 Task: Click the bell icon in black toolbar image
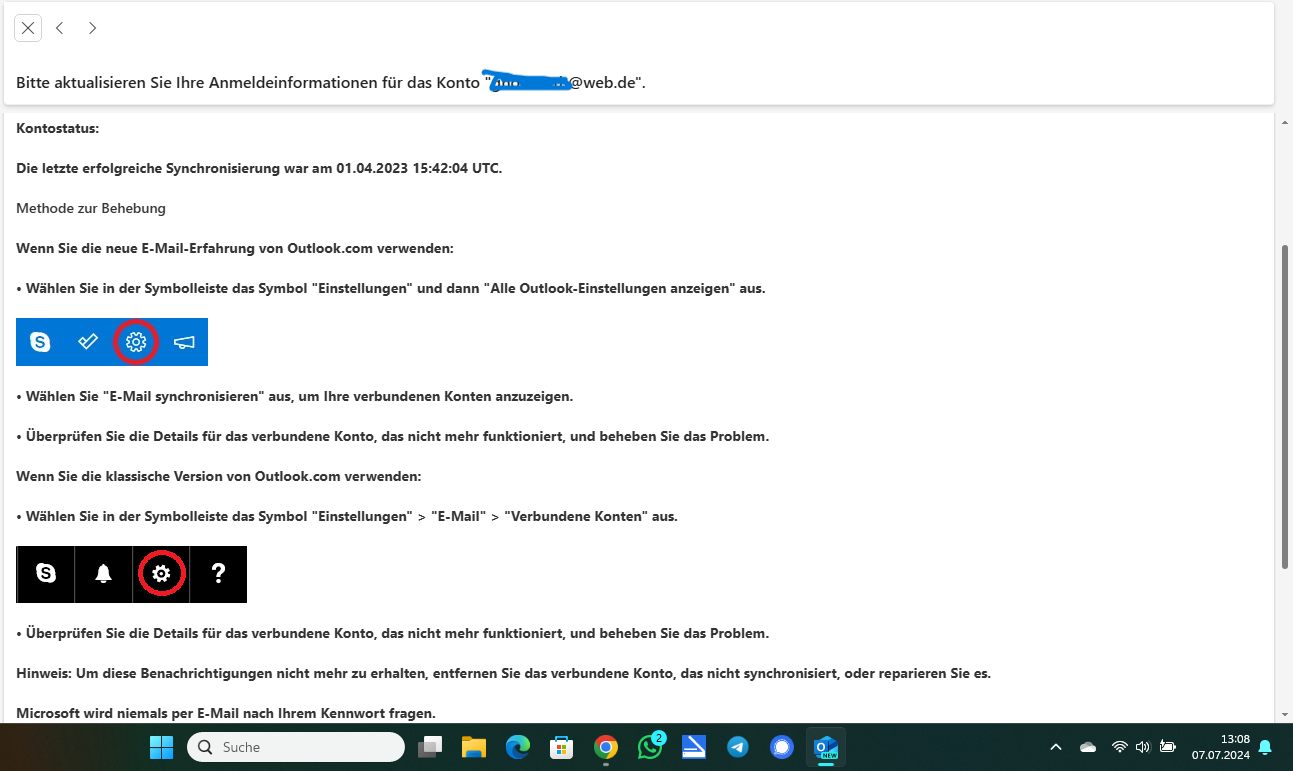pos(103,573)
